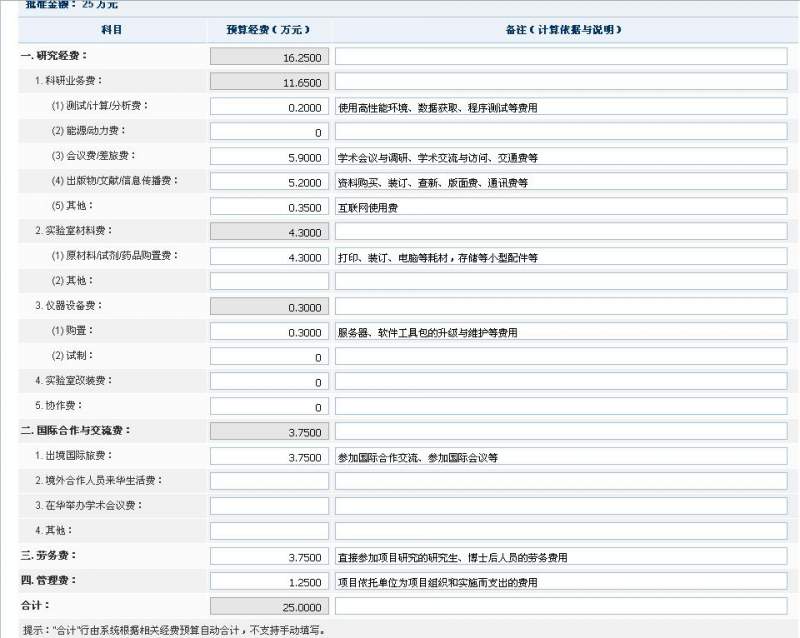Click the remark field reading 项目依托单位为项目组织
The height and width of the screenshot is (638, 800).
click(561, 582)
